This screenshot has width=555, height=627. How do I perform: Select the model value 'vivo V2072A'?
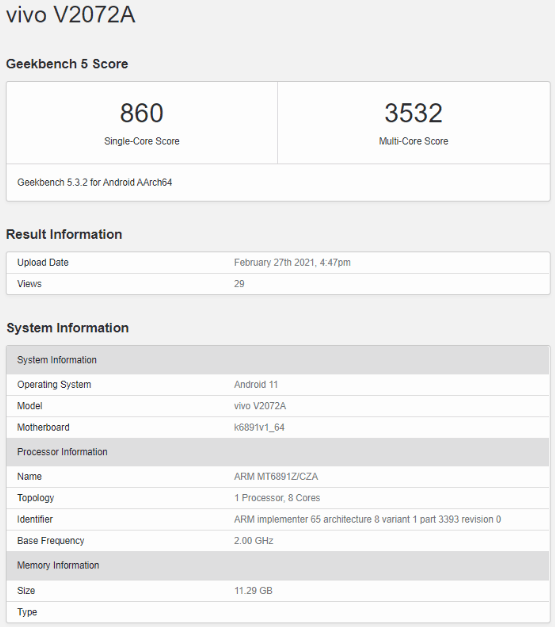260,406
